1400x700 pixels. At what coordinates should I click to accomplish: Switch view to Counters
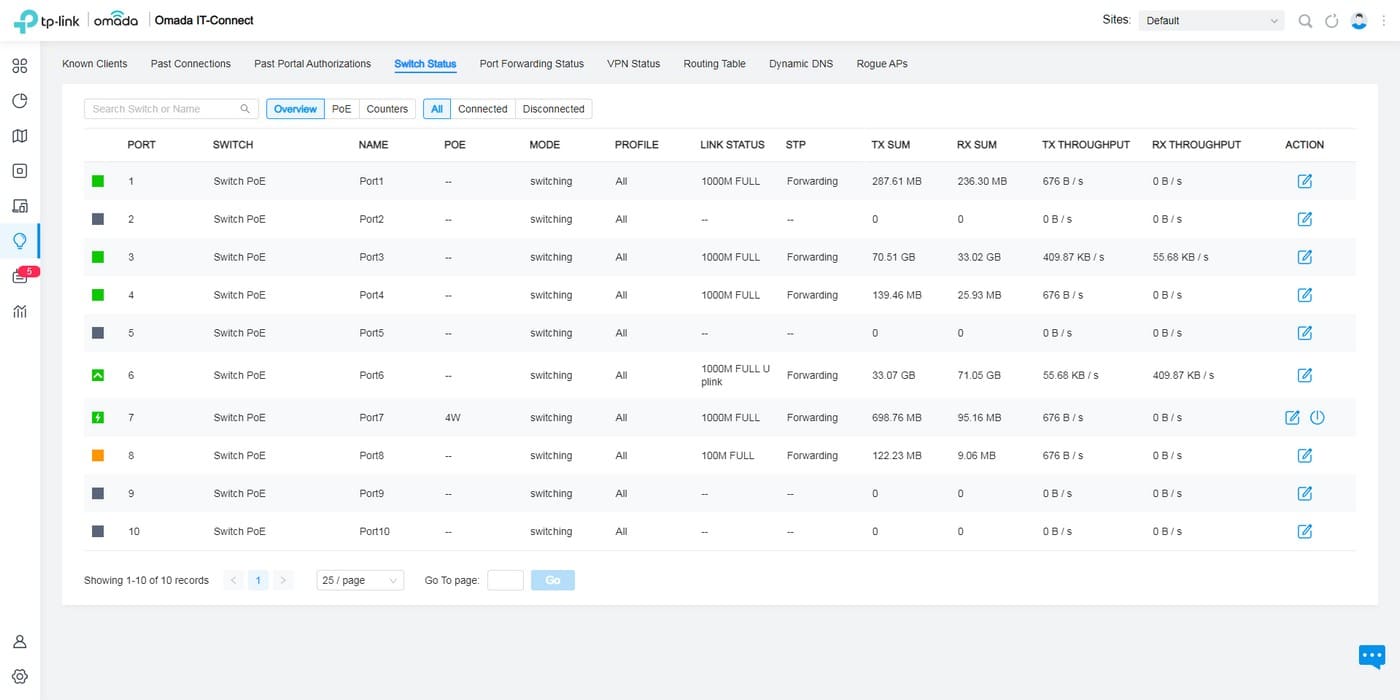point(387,109)
